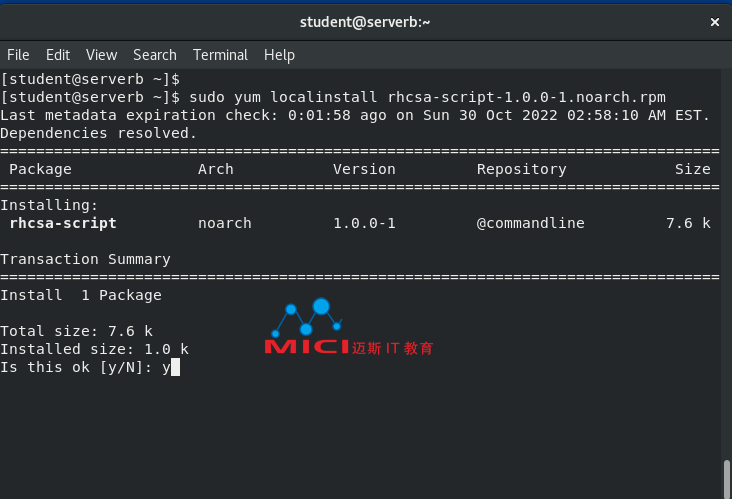732x499 pixels.
Task: Open the Search menu
Action: 155,55
